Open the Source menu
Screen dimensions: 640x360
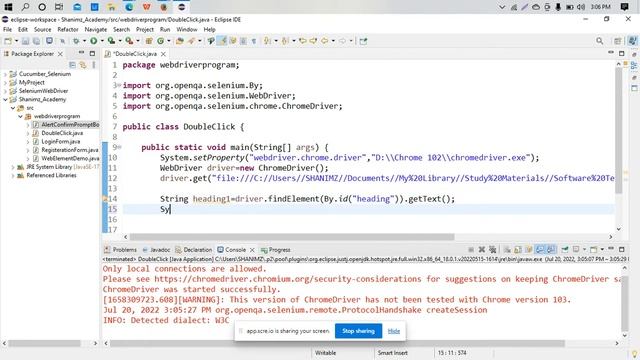(42, 29)
